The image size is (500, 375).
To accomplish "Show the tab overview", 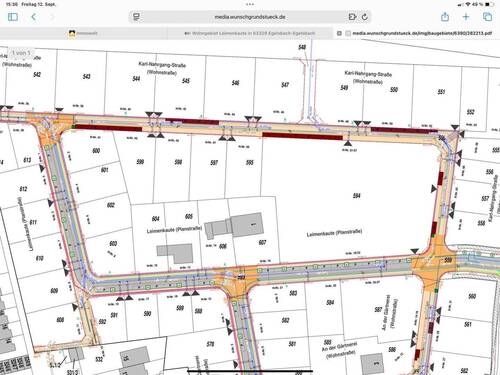I will [x=487, y=17].
